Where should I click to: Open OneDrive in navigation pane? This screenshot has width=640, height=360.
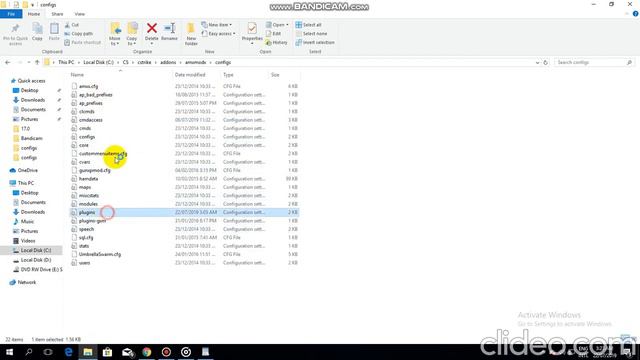click(27, 170)
